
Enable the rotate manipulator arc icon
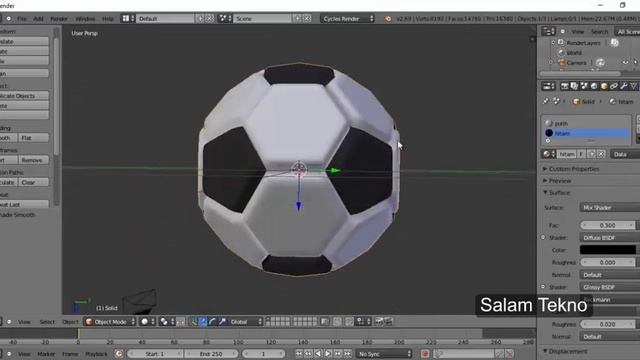coord(212,322)
